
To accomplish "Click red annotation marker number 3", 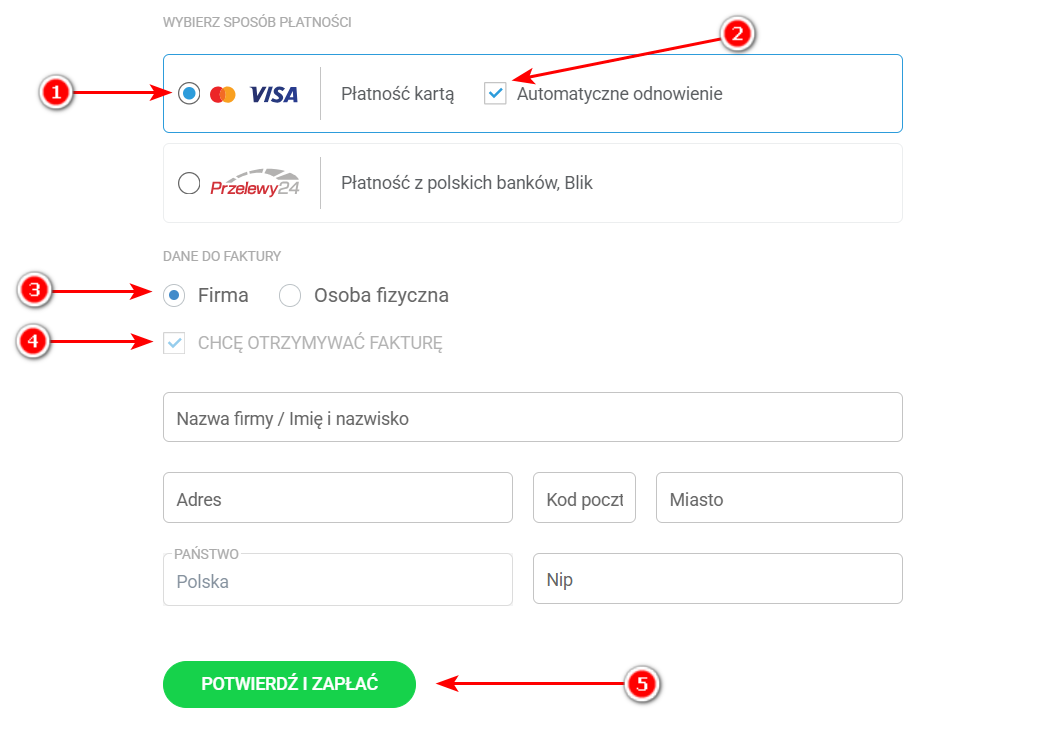I will point(34,291).
